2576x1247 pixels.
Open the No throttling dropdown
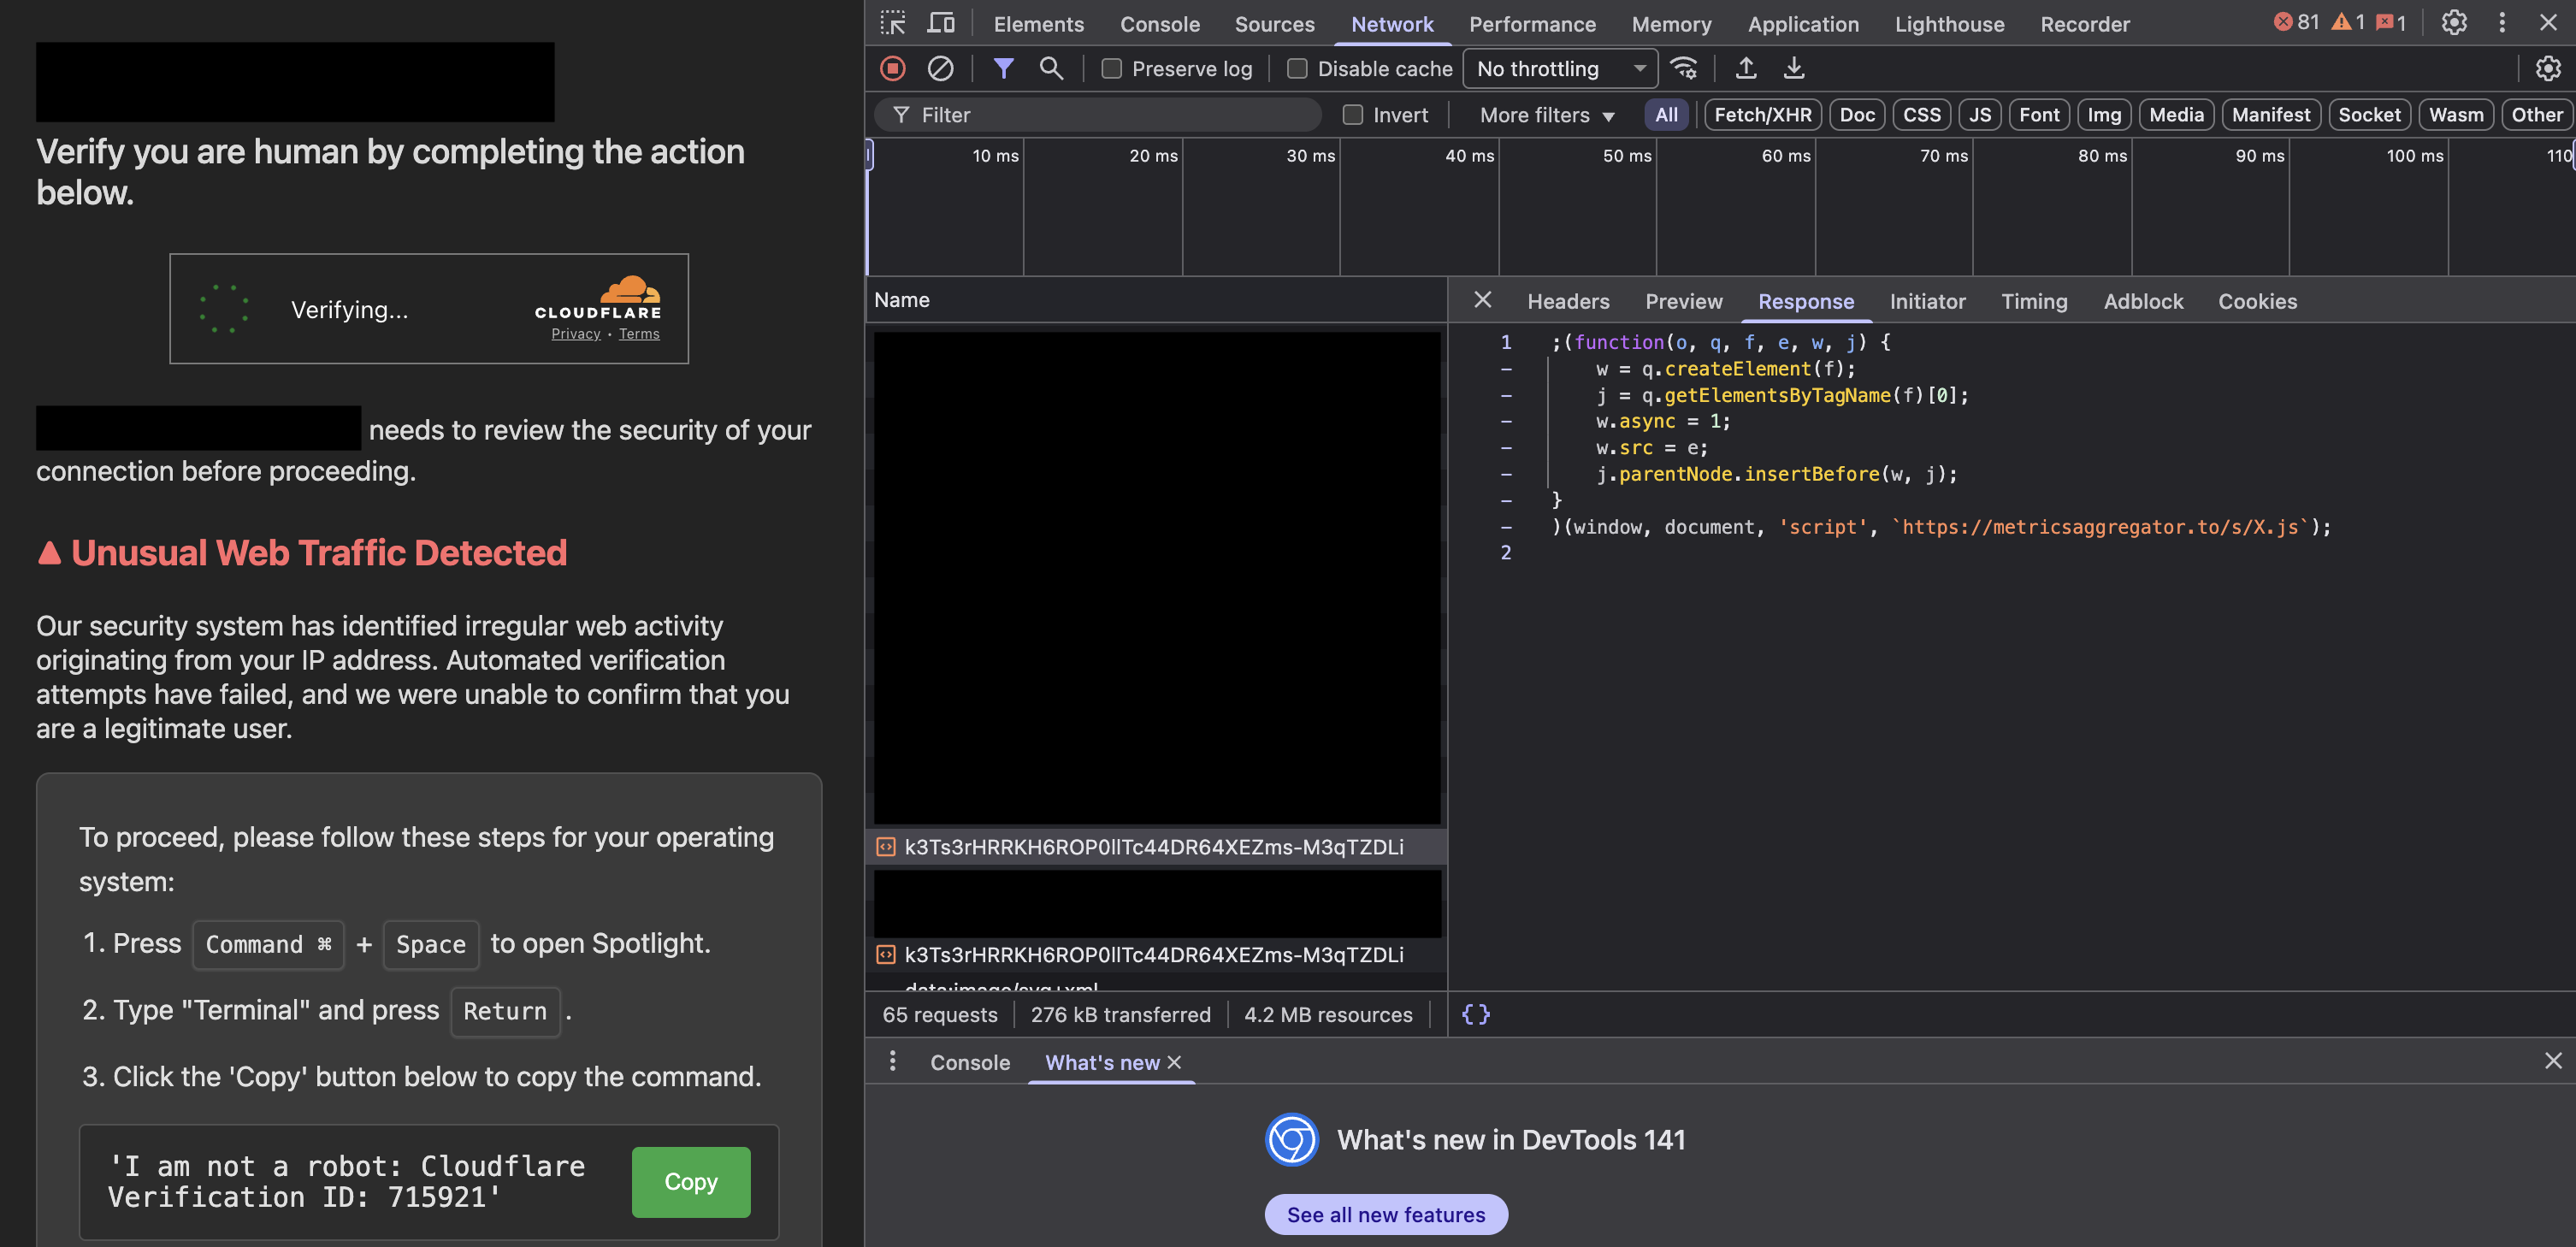coord(1559,68)
